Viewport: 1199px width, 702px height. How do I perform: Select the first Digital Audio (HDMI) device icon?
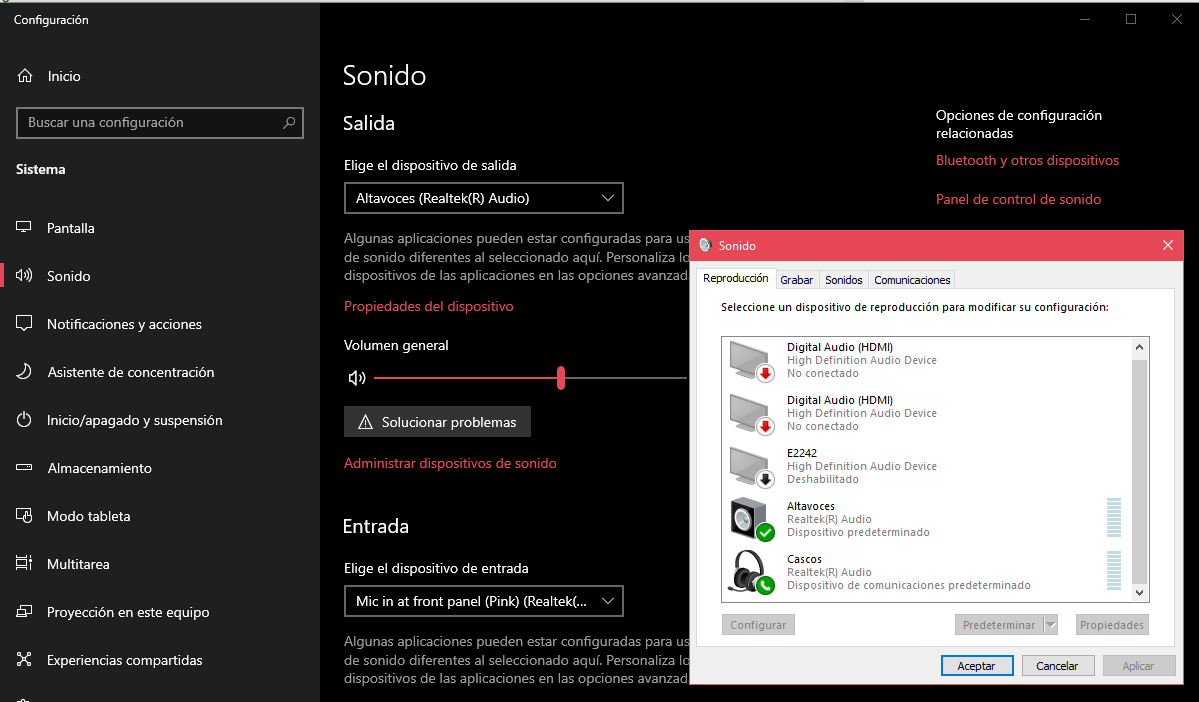tap(751, 361)
